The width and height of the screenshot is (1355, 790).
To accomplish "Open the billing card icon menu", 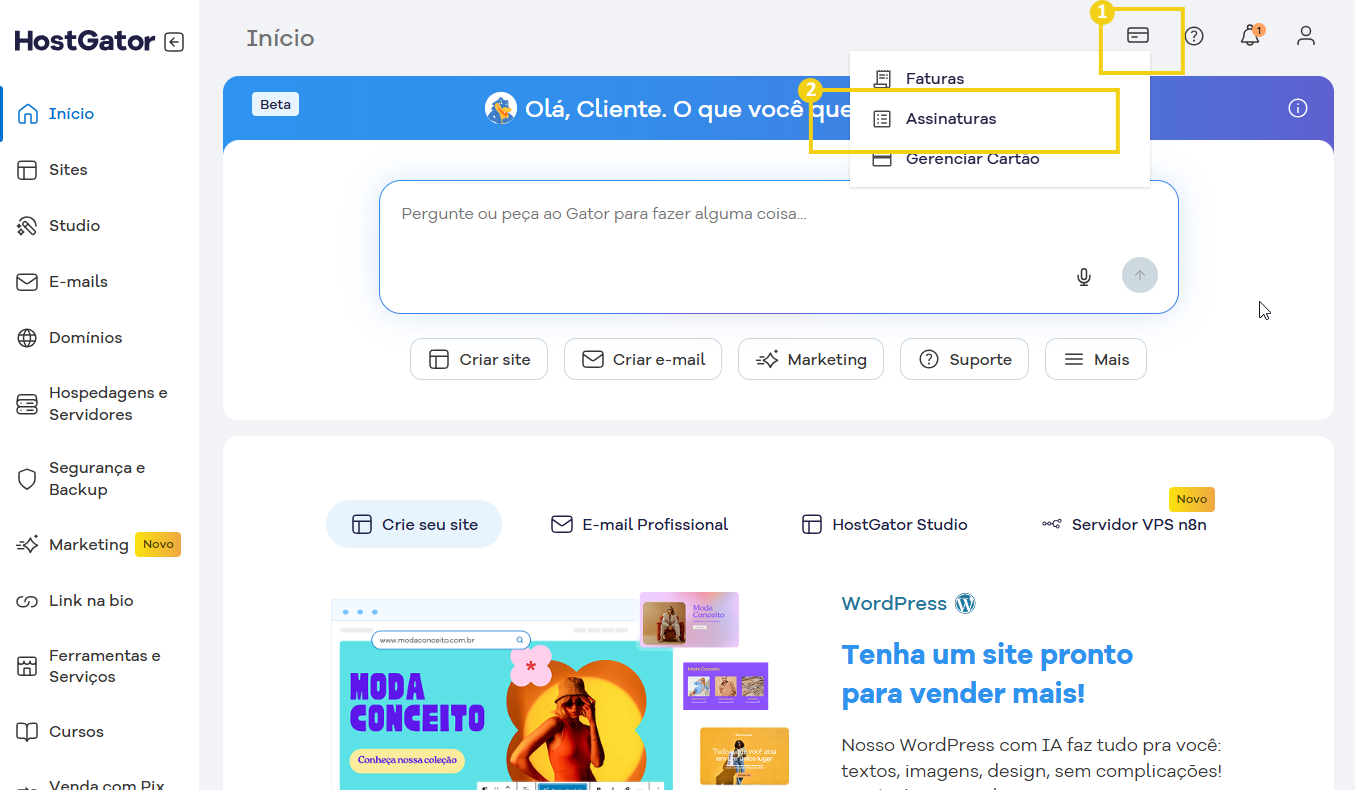I will (1138, 36).
